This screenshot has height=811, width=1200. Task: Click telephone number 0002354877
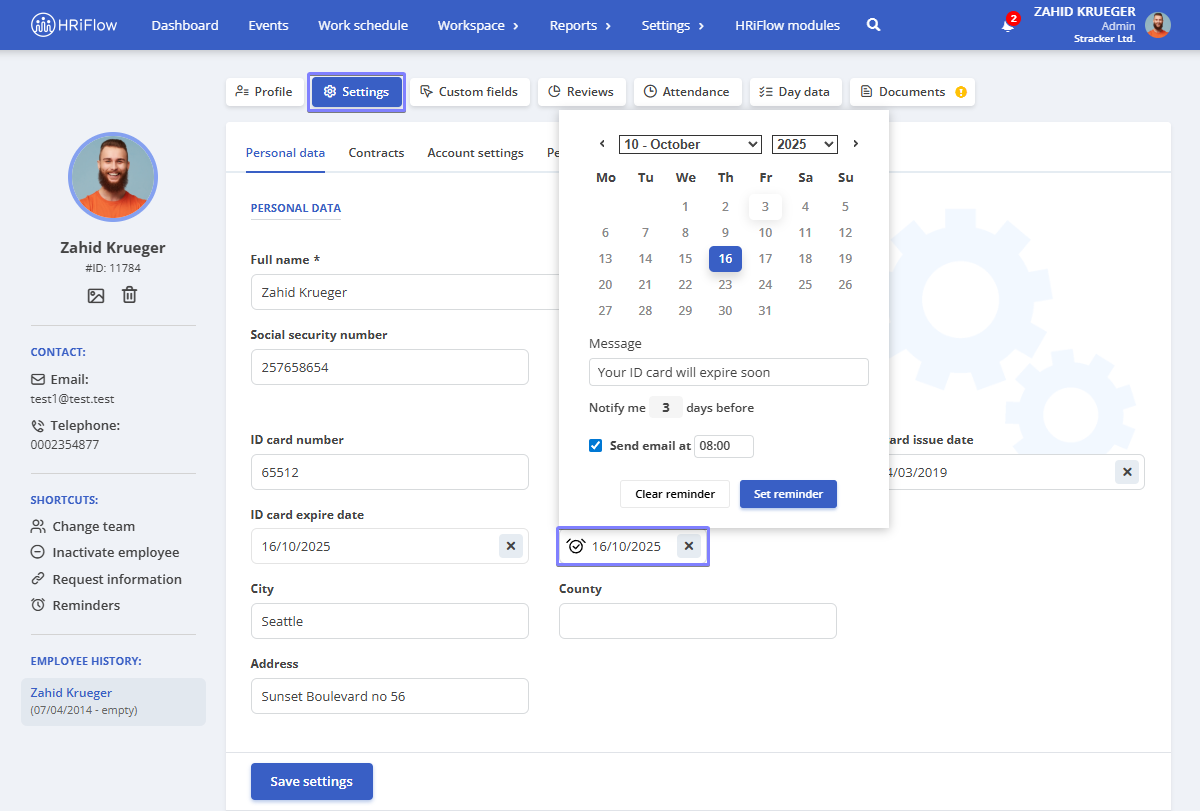(65, 444)
